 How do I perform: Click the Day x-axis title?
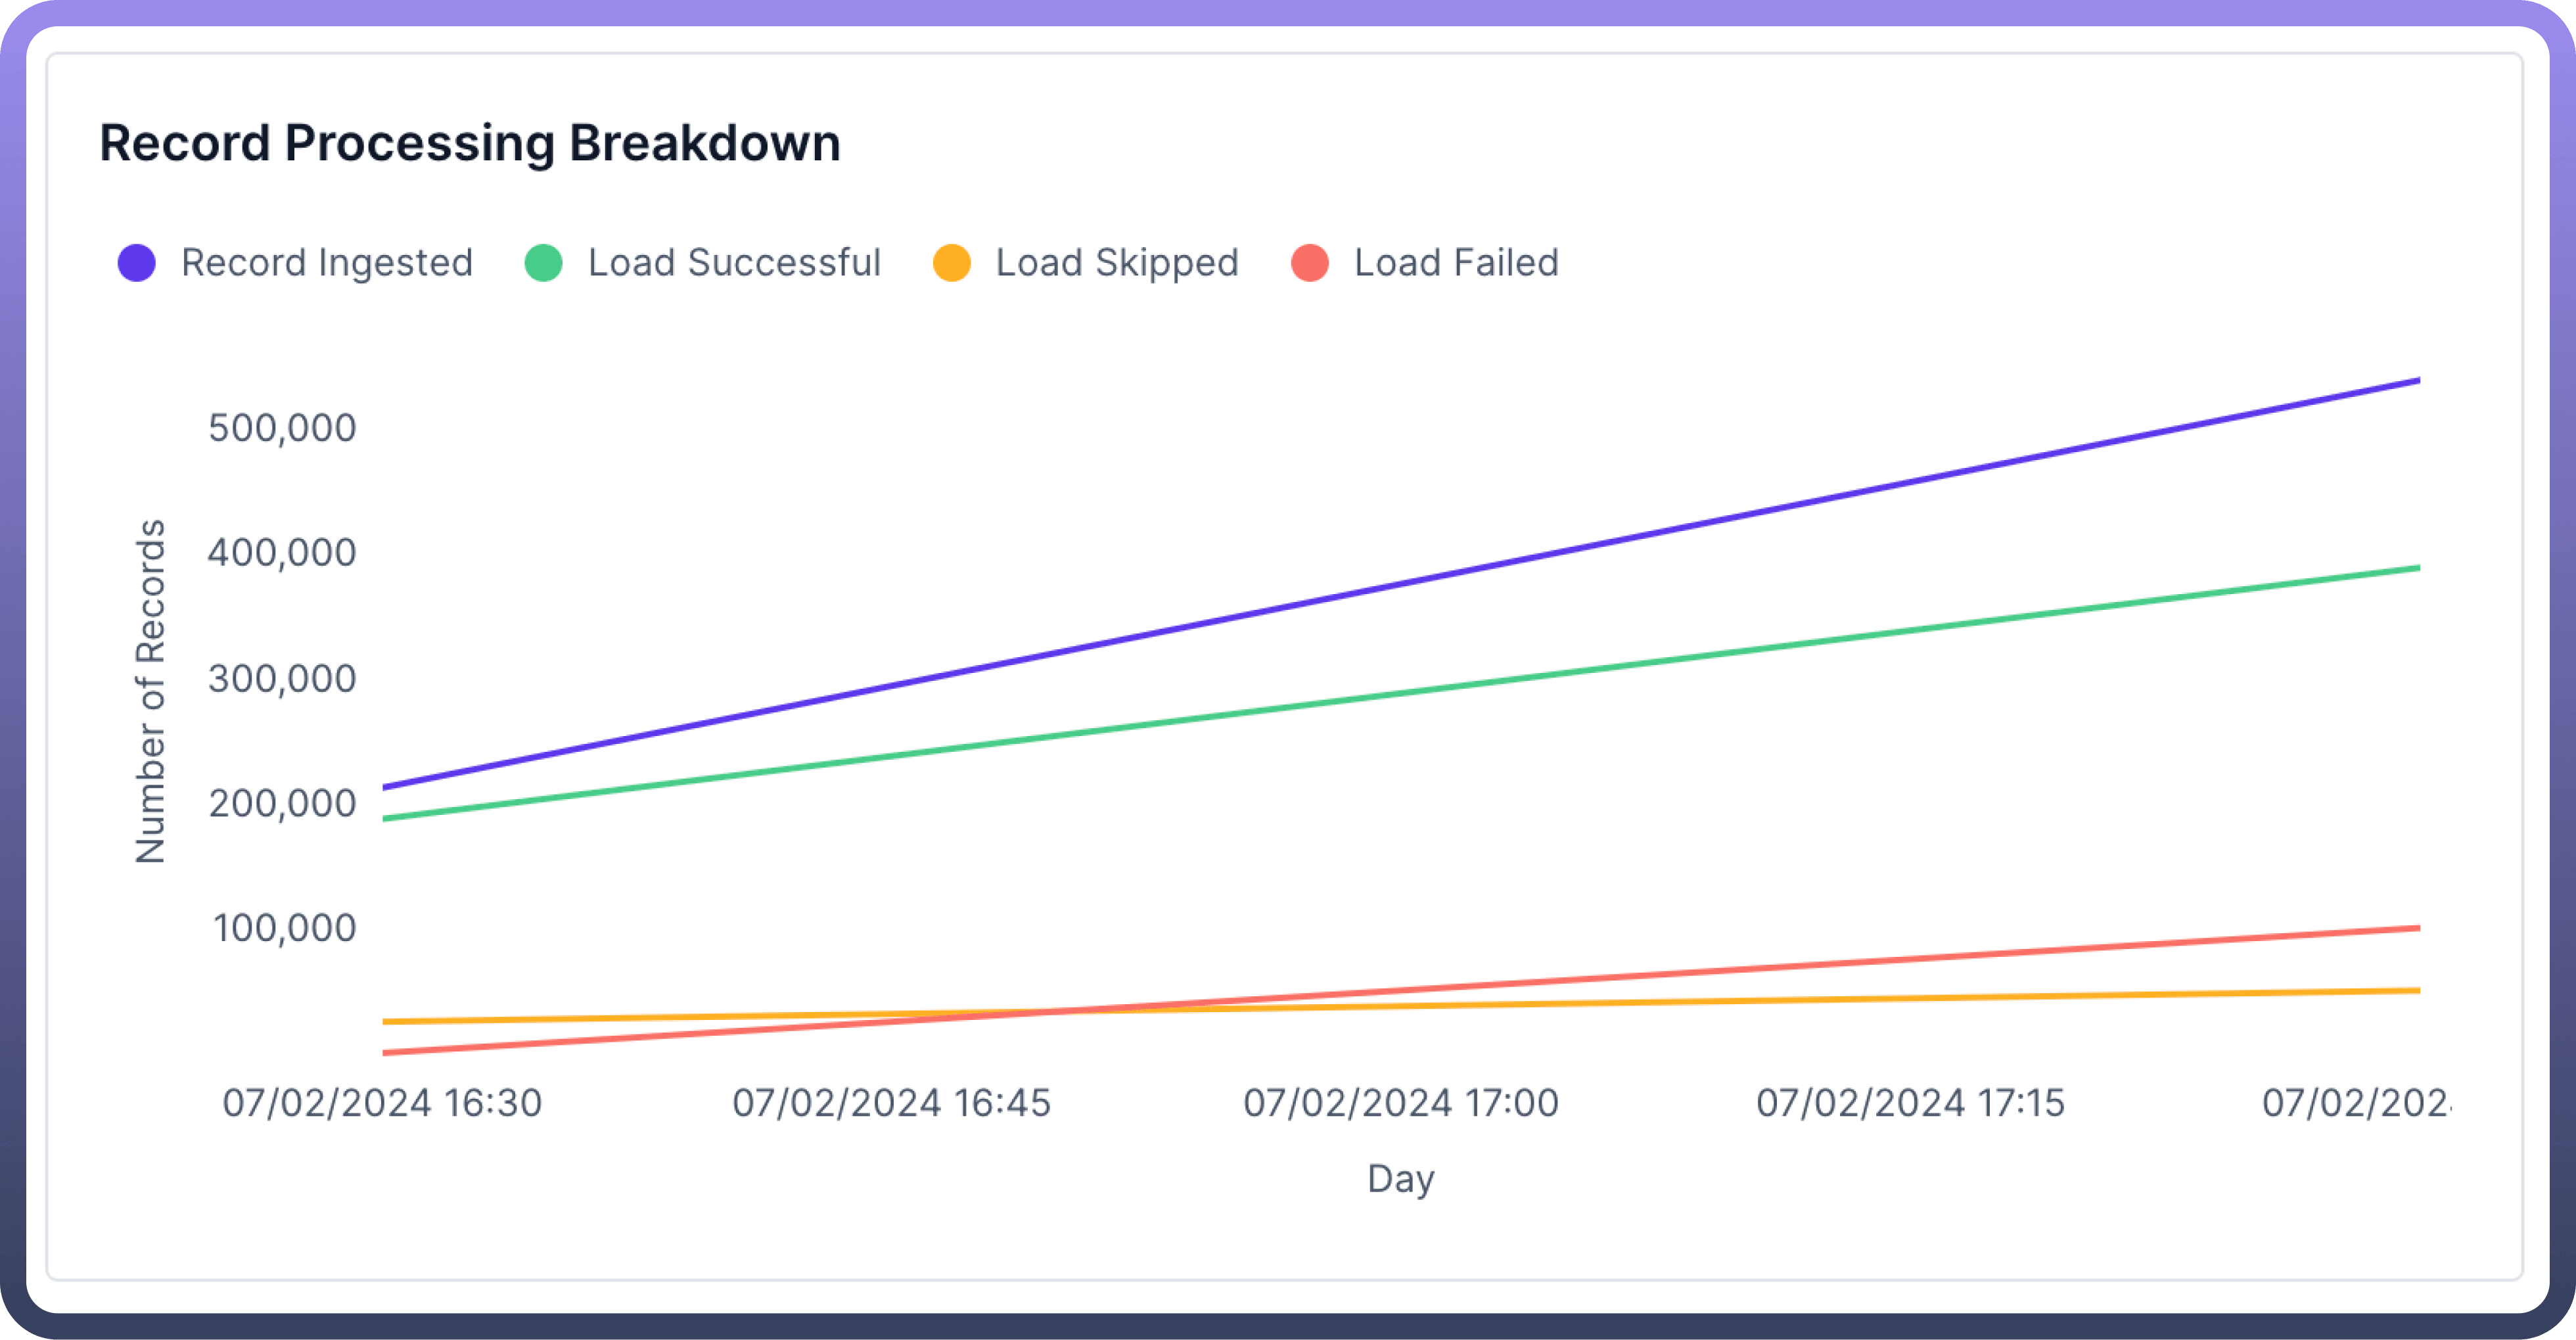pyautogui.click(x=1401, y=1179)
